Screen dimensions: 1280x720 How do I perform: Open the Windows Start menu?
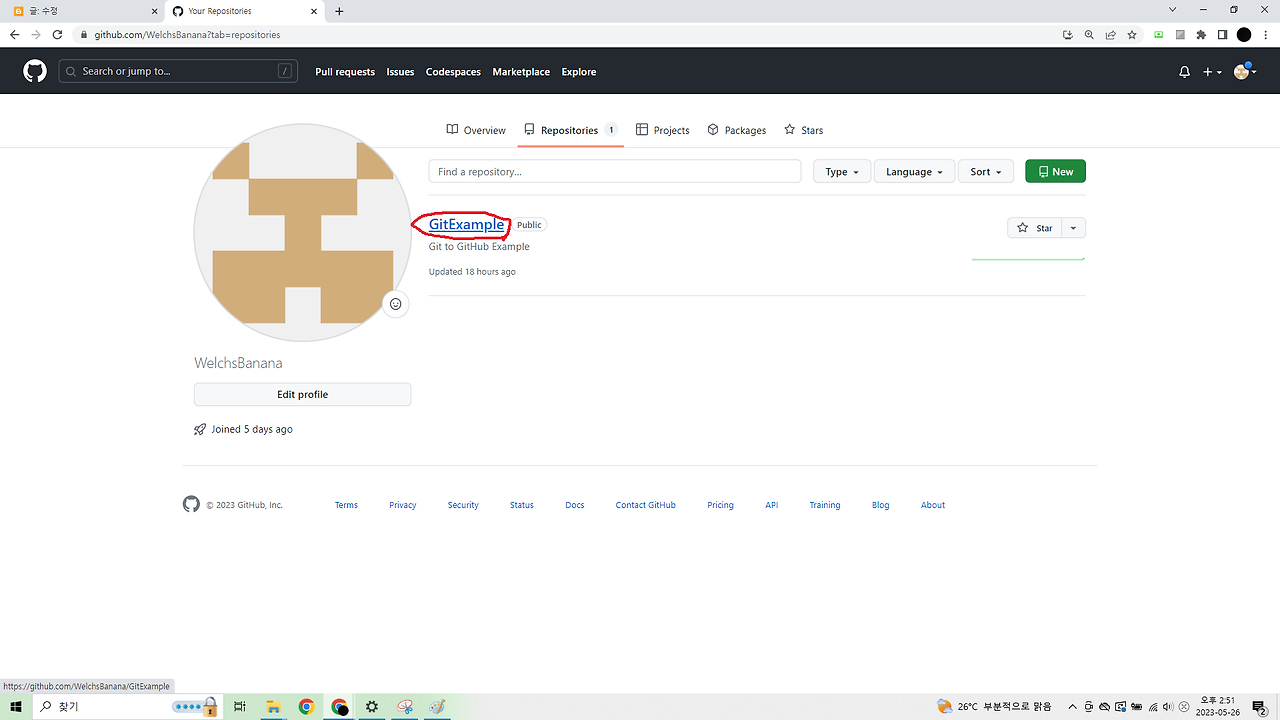tap(16, 706)
